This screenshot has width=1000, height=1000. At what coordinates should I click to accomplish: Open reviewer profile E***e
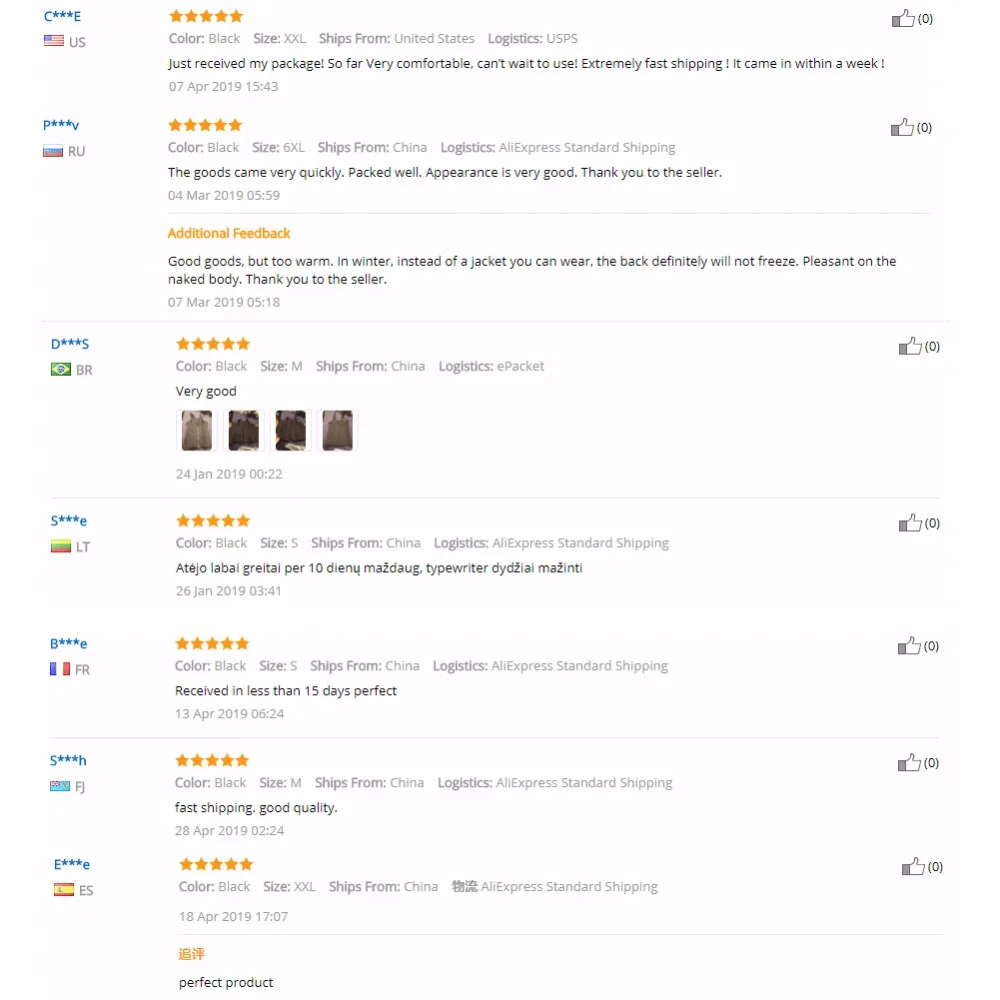click(x=71, y=864)
